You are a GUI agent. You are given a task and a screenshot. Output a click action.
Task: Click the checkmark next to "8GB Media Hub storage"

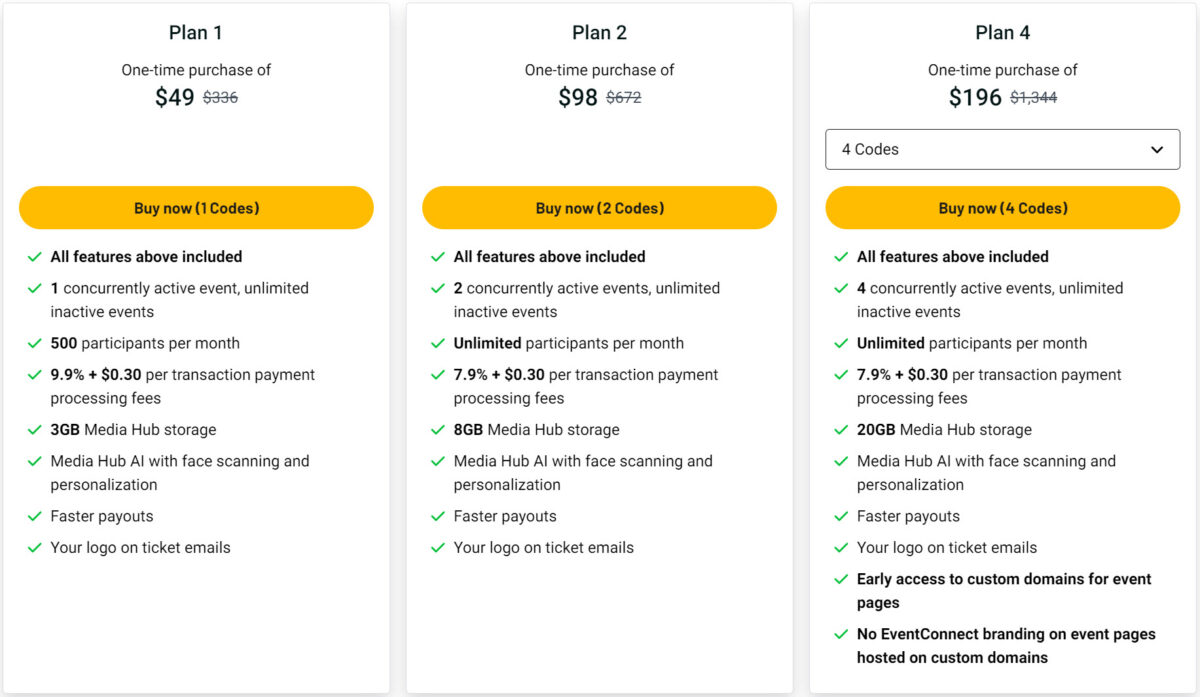pos(437,429)
